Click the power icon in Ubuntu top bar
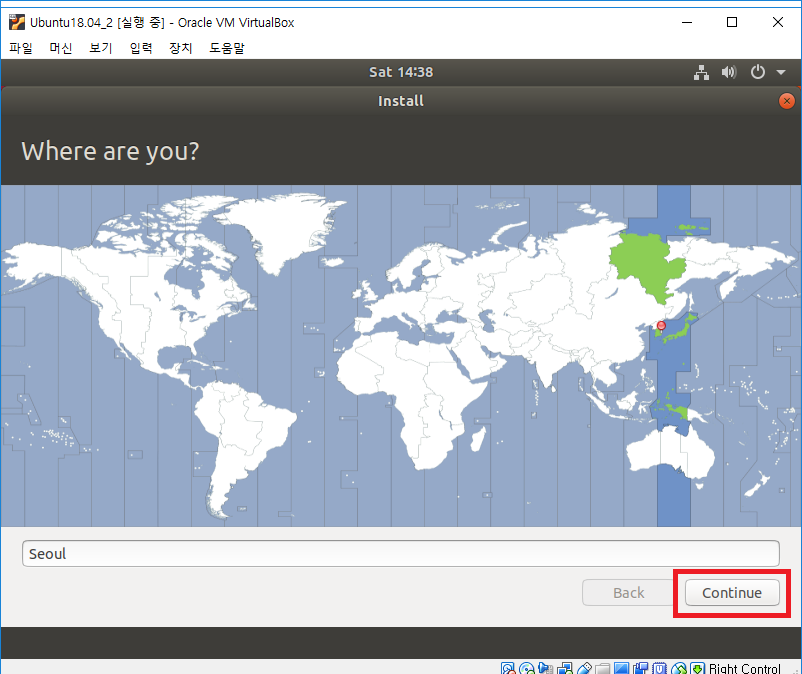This screenshot has height=674, width=802. [x=758, y=72]
